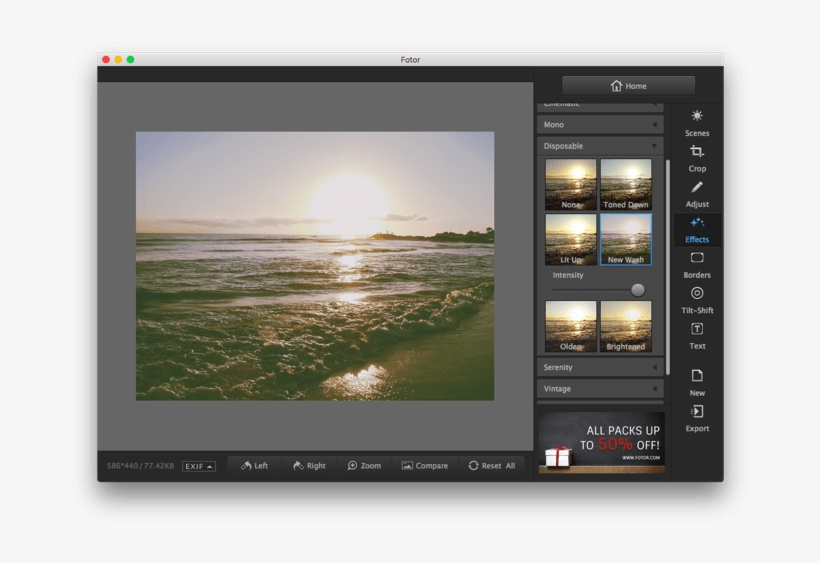820x563 pixels.
Task: Click the Zoom button
Action: point(364,465)
